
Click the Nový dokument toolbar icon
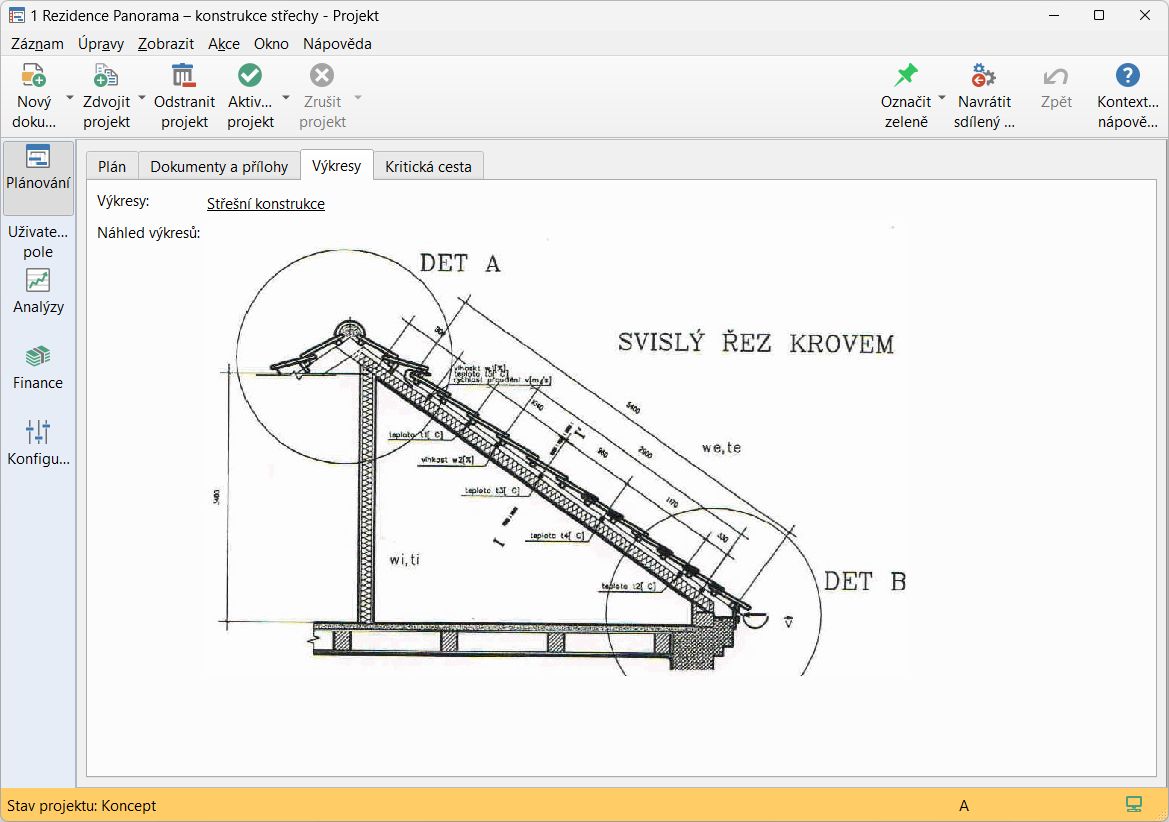click(x=33, y=76)
